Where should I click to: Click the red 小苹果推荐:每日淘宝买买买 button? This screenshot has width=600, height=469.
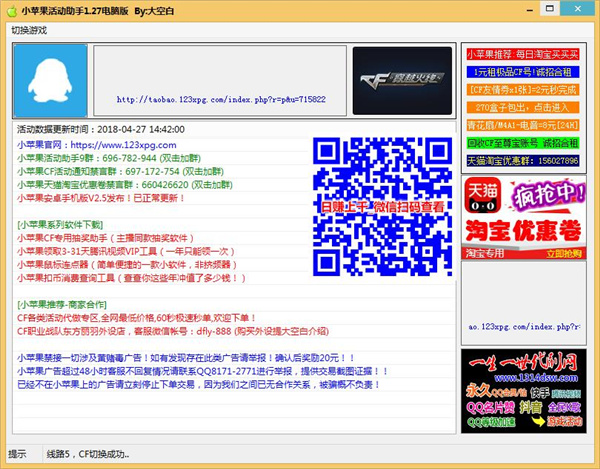(523, 54)
